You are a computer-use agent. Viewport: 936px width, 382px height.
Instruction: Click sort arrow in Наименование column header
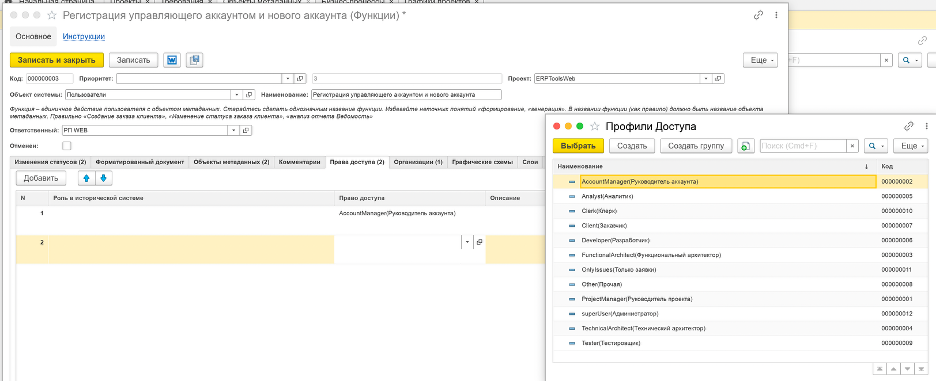[x=866, y=166]
